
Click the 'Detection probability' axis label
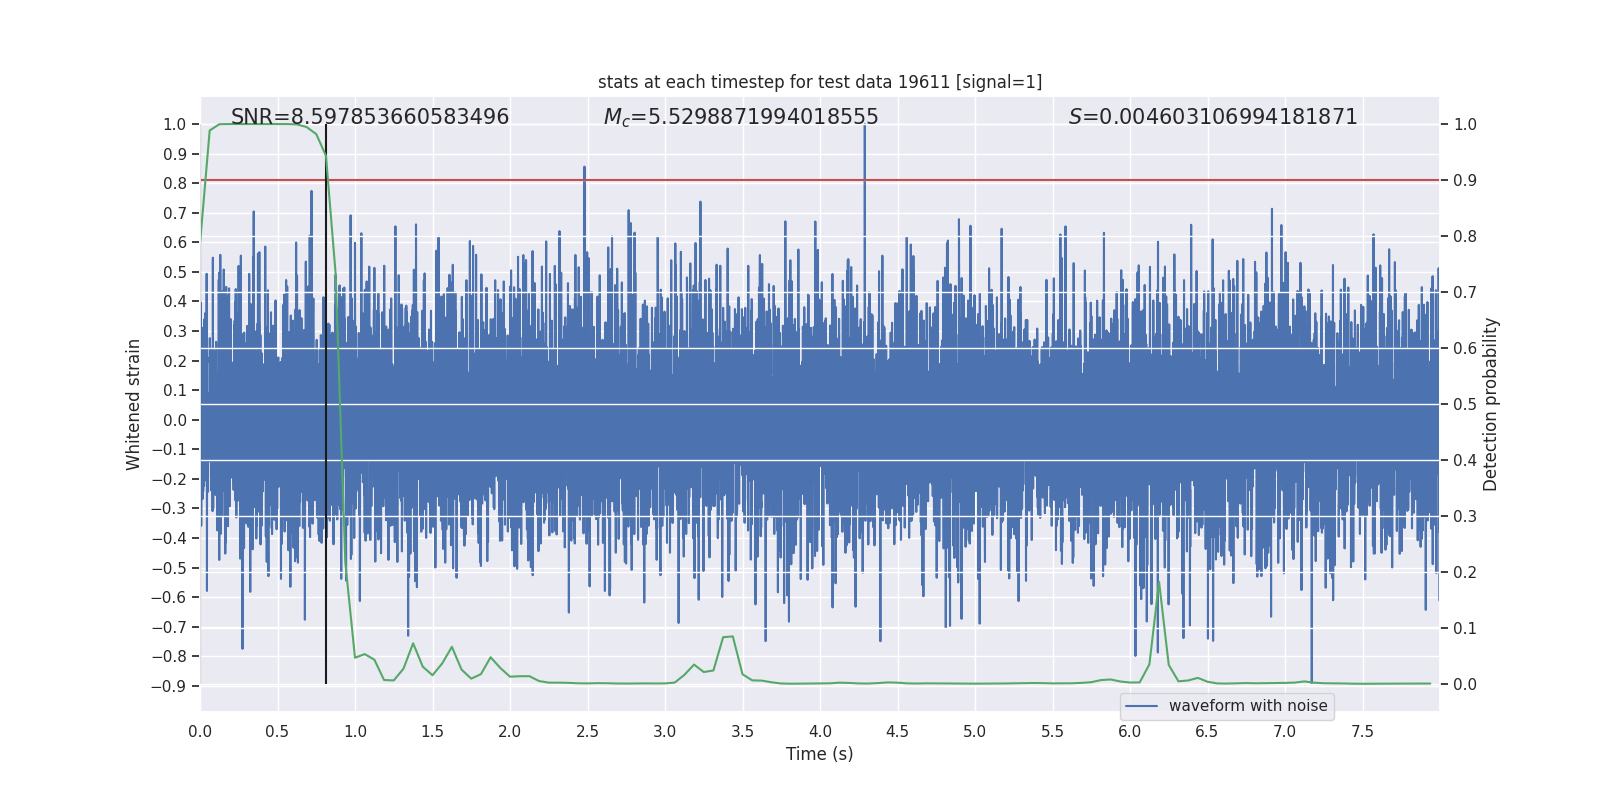(x=1491, y=404)
